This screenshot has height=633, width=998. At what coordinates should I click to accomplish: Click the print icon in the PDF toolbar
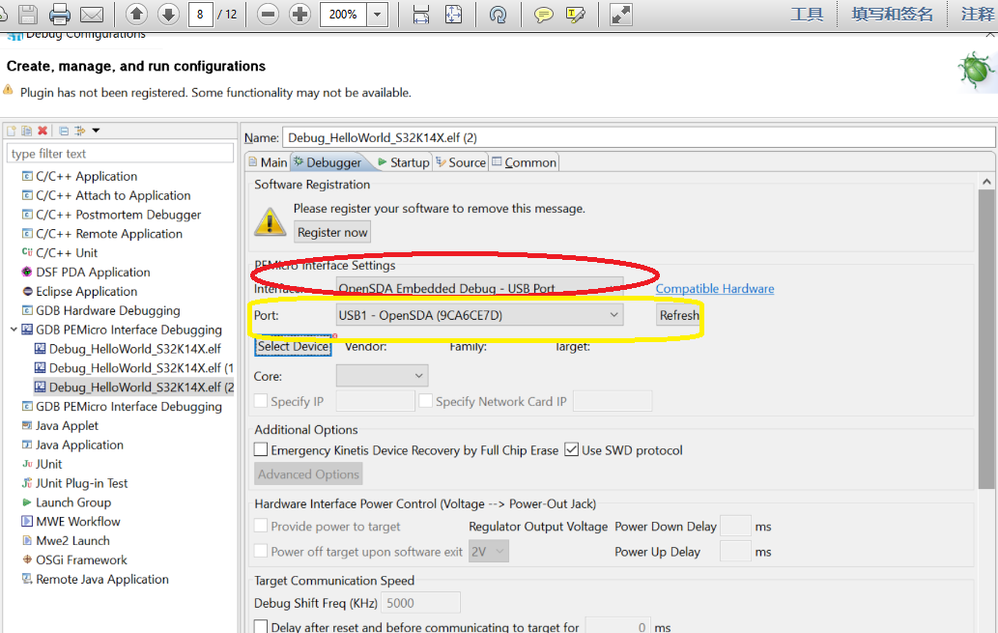point(60,14)
